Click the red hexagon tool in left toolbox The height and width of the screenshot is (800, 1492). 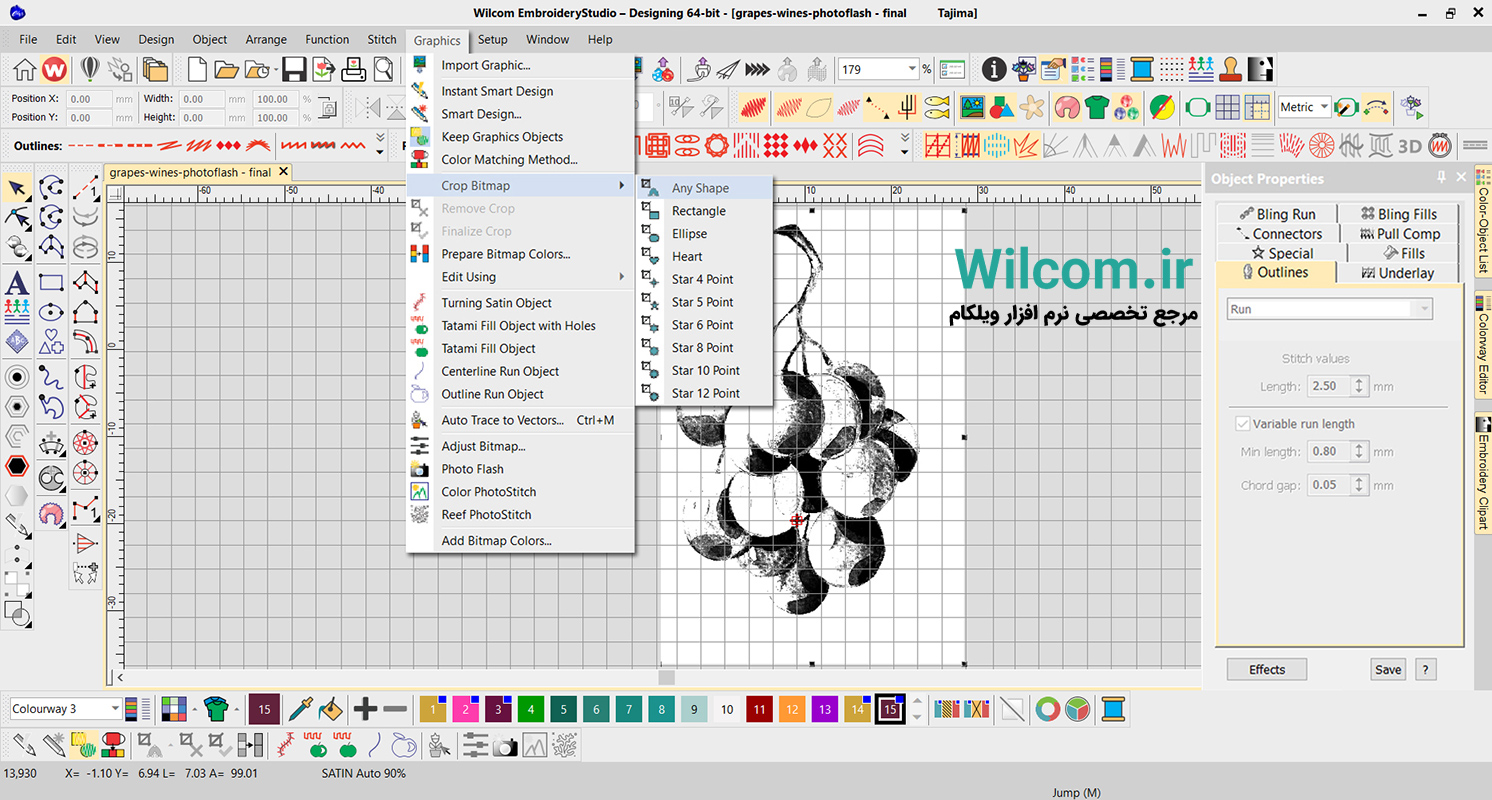[17, 466]
